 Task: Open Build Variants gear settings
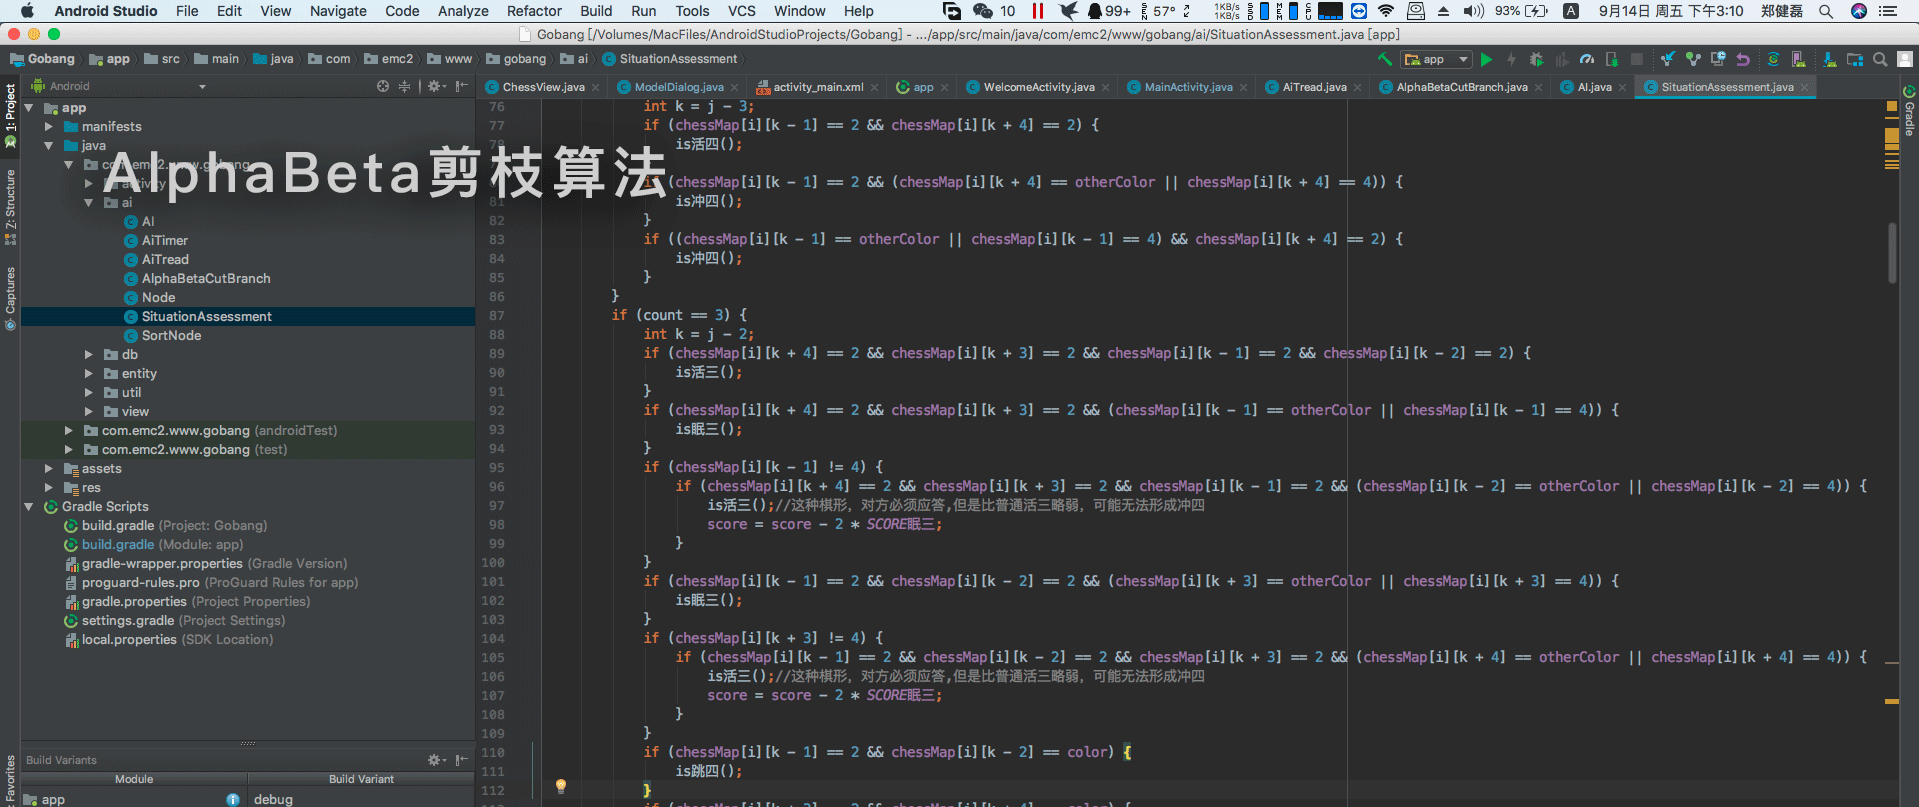[436, 760]
